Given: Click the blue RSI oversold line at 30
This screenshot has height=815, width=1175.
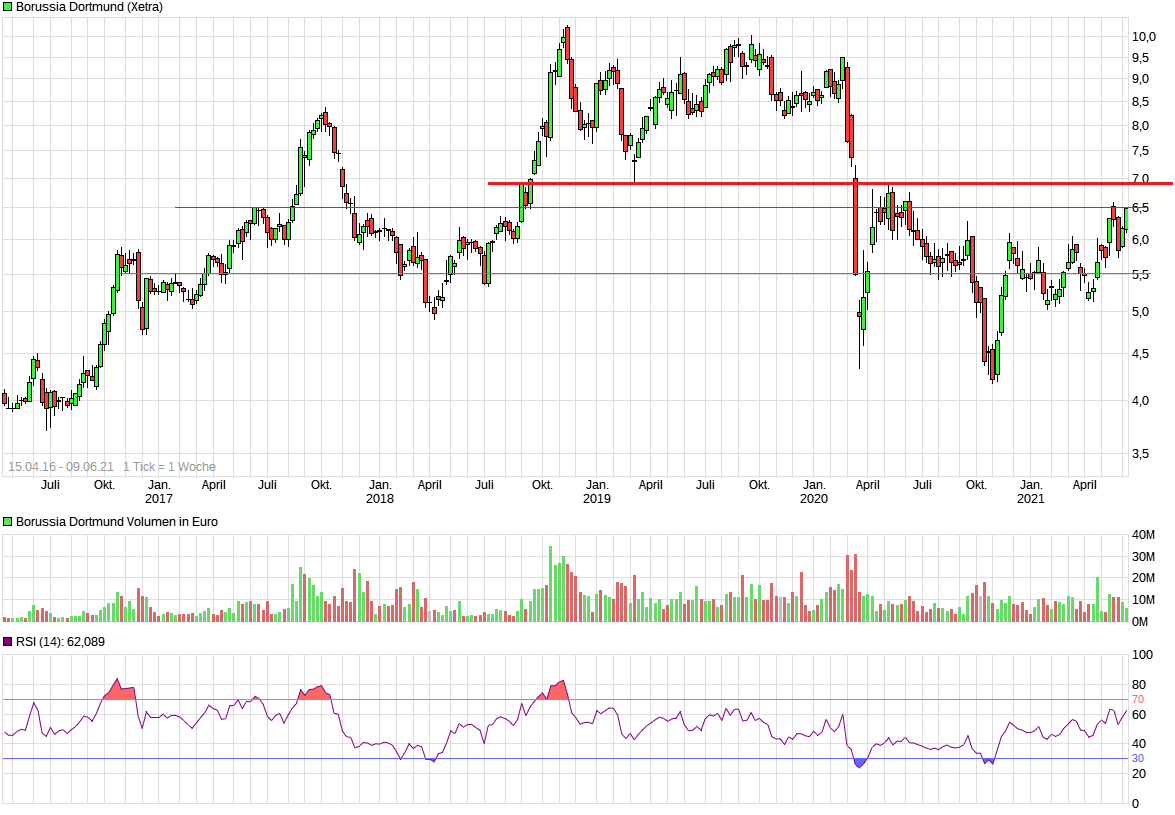Looking at the screenshot, I should (x=565, y=759).
